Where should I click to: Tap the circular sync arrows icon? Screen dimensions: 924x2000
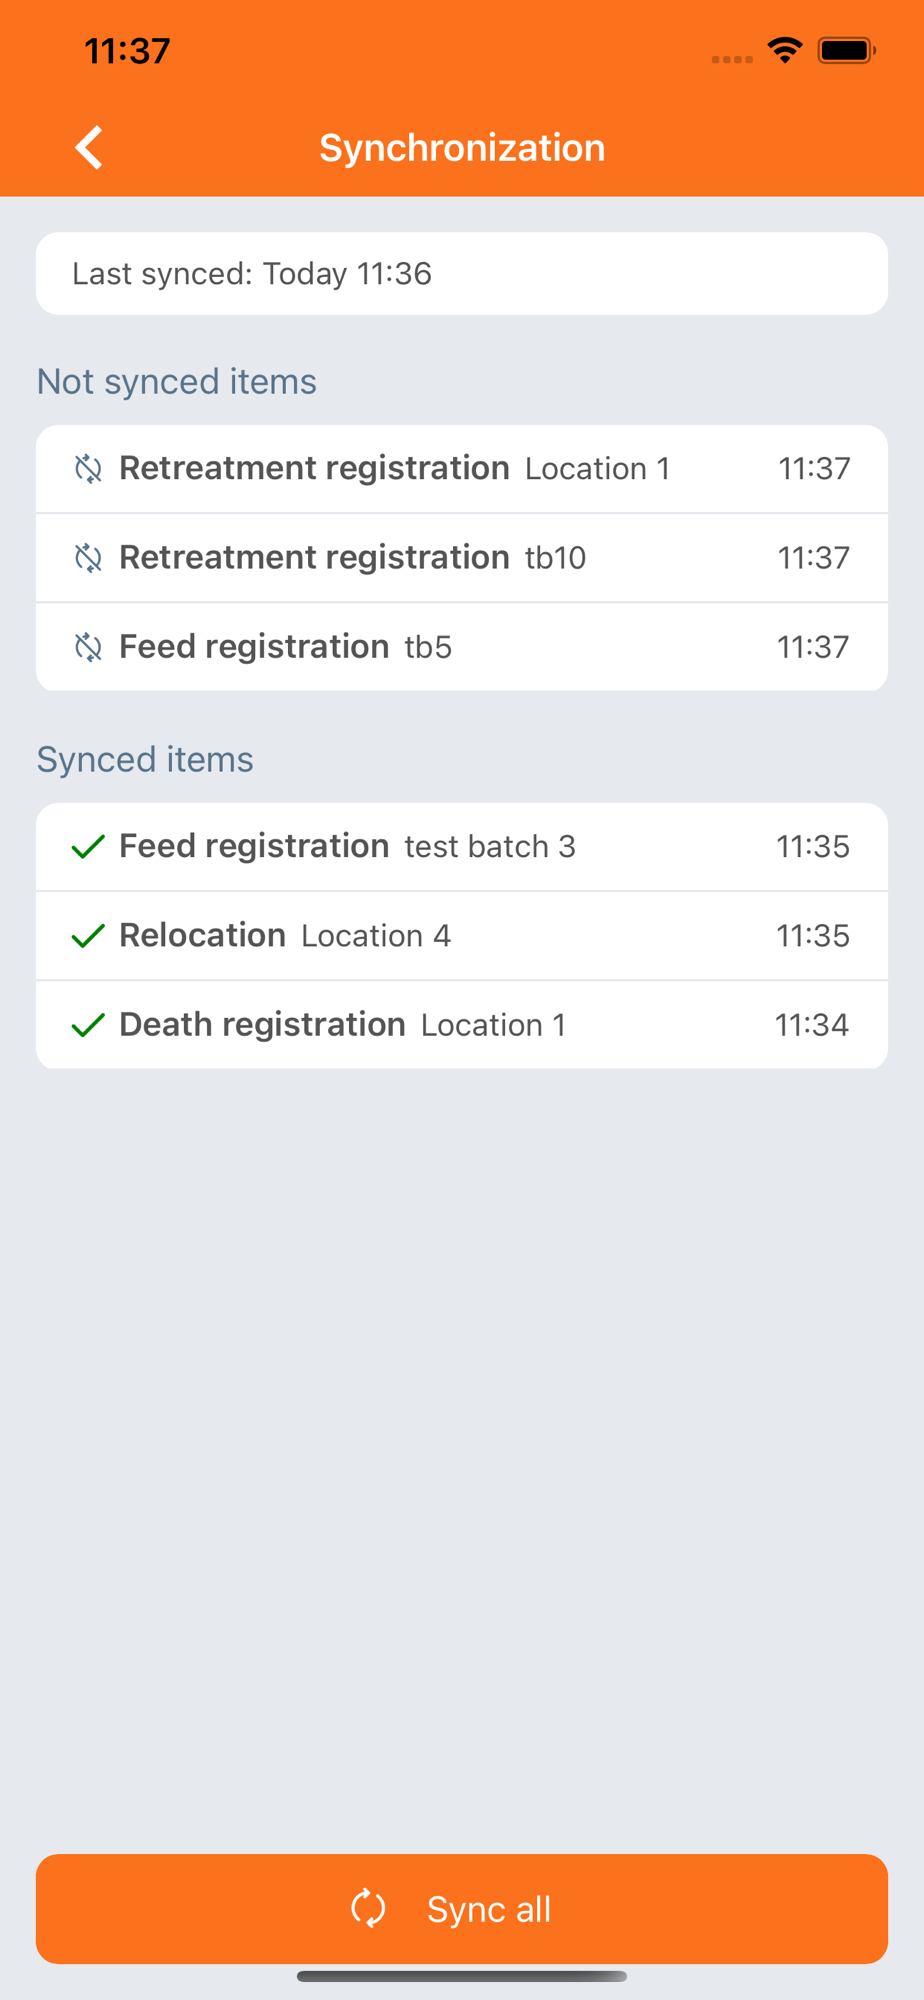coord(368,1908)
